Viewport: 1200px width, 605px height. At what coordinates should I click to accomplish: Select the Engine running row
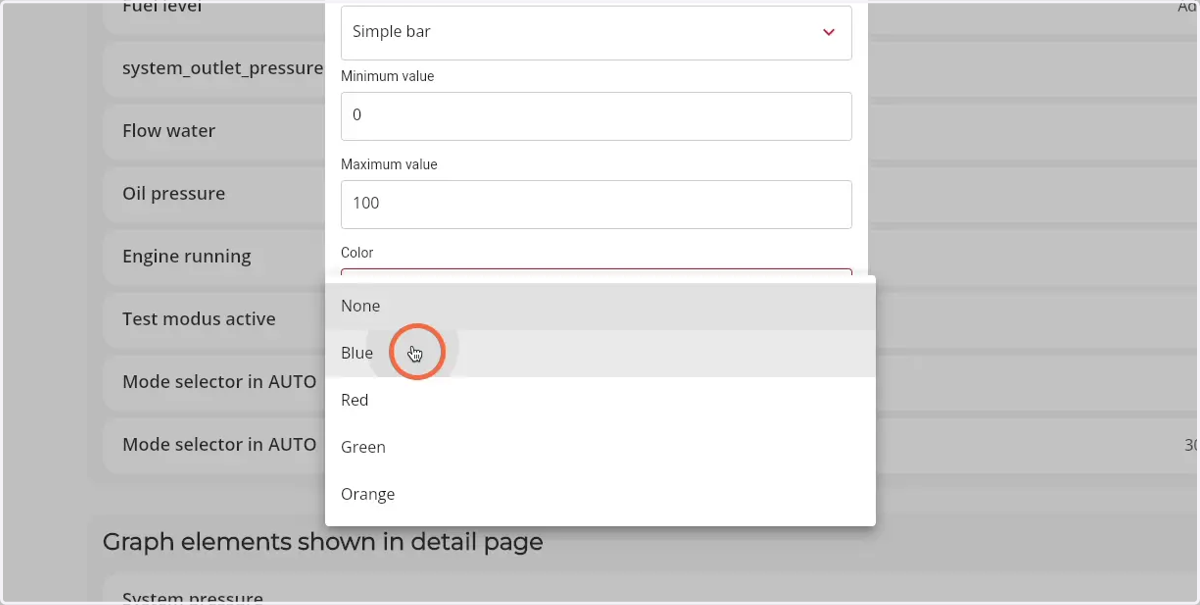point(214,257)
